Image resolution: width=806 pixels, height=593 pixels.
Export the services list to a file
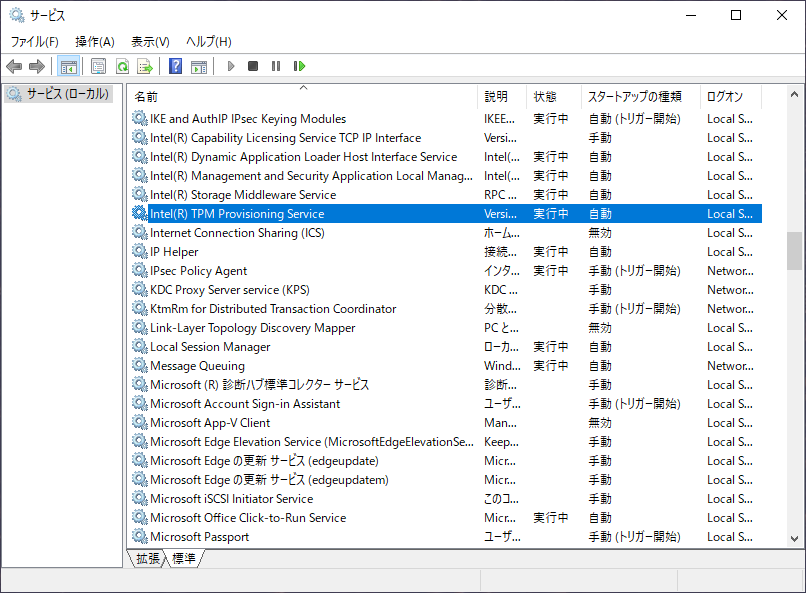point(145,66)
